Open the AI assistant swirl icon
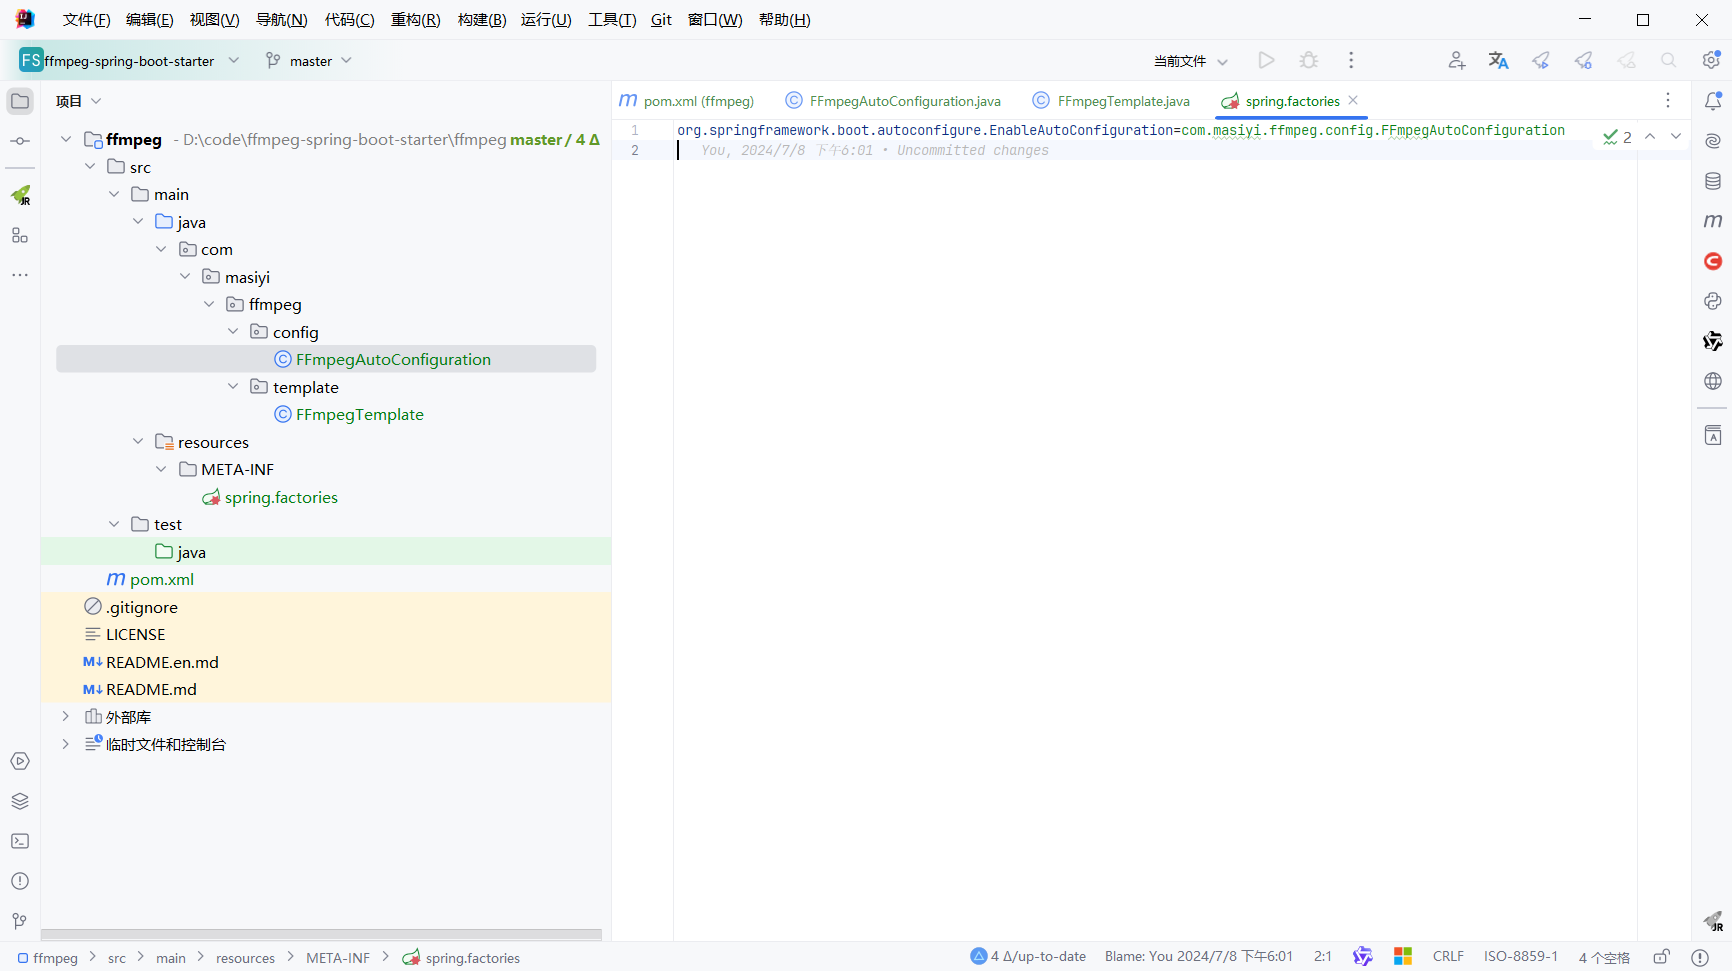Image resolution: width=1732 pixels, height=971 pixels. click(x=1713, y=141)
